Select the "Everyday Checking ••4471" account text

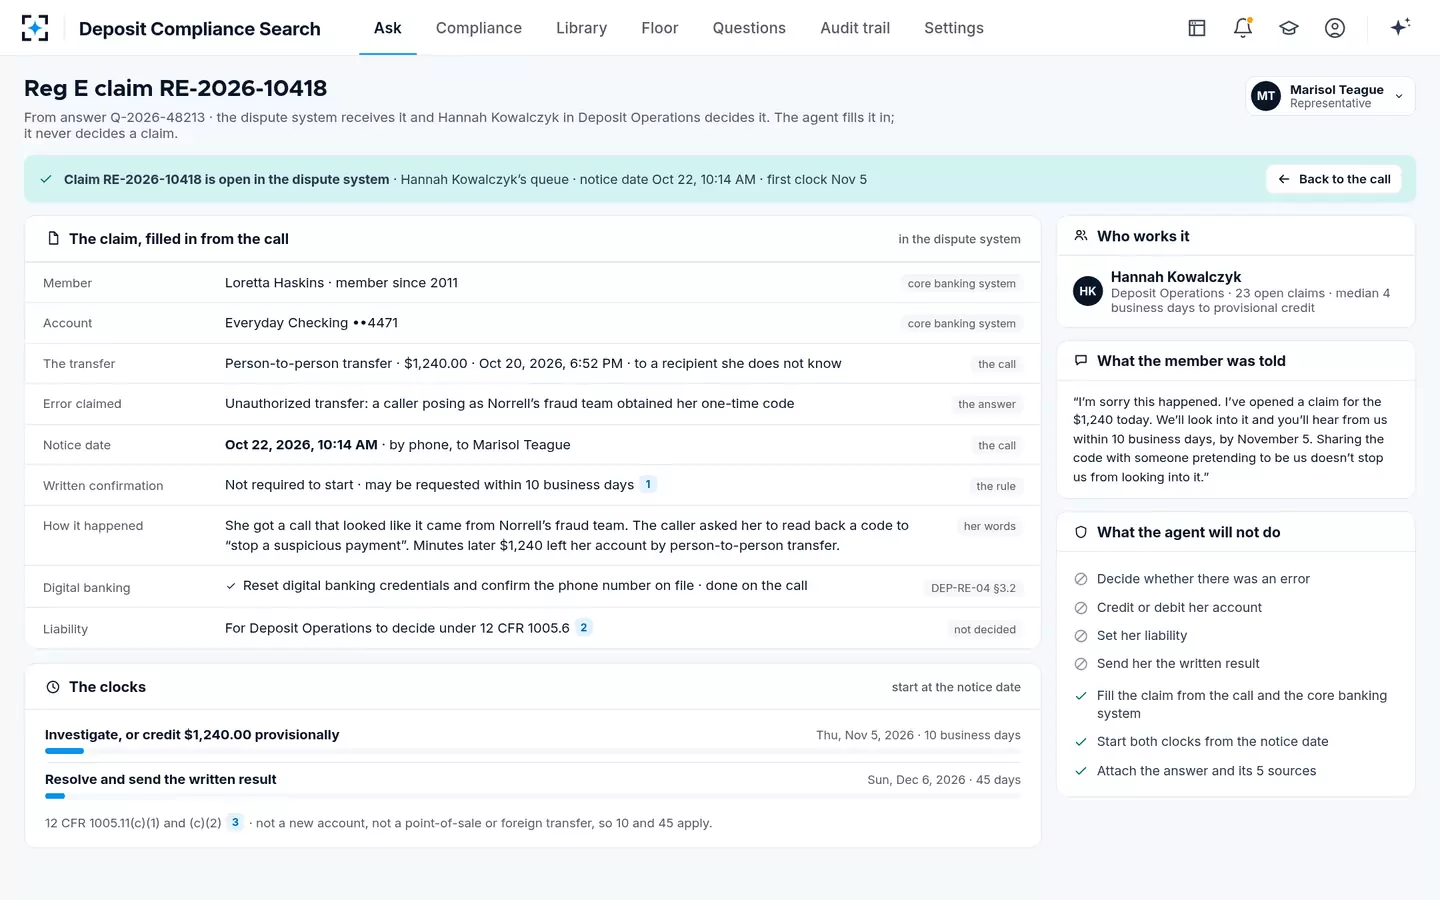tap(311, 323)
